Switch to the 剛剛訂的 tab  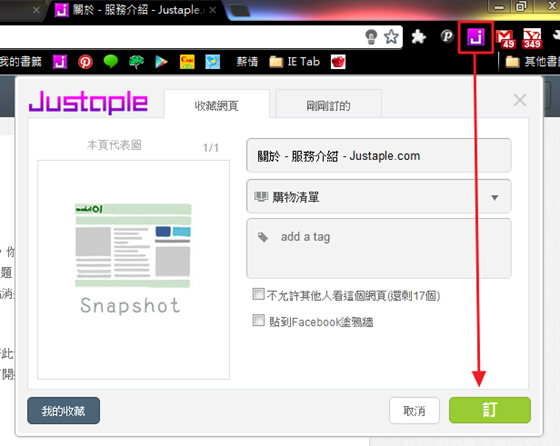coord(328,104)
